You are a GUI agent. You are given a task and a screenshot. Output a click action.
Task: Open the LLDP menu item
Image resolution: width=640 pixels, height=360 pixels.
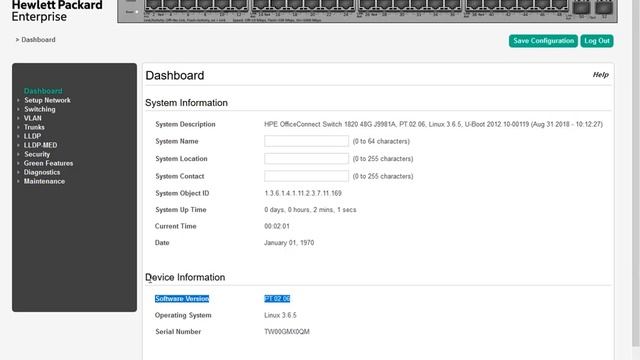(32, 136)
